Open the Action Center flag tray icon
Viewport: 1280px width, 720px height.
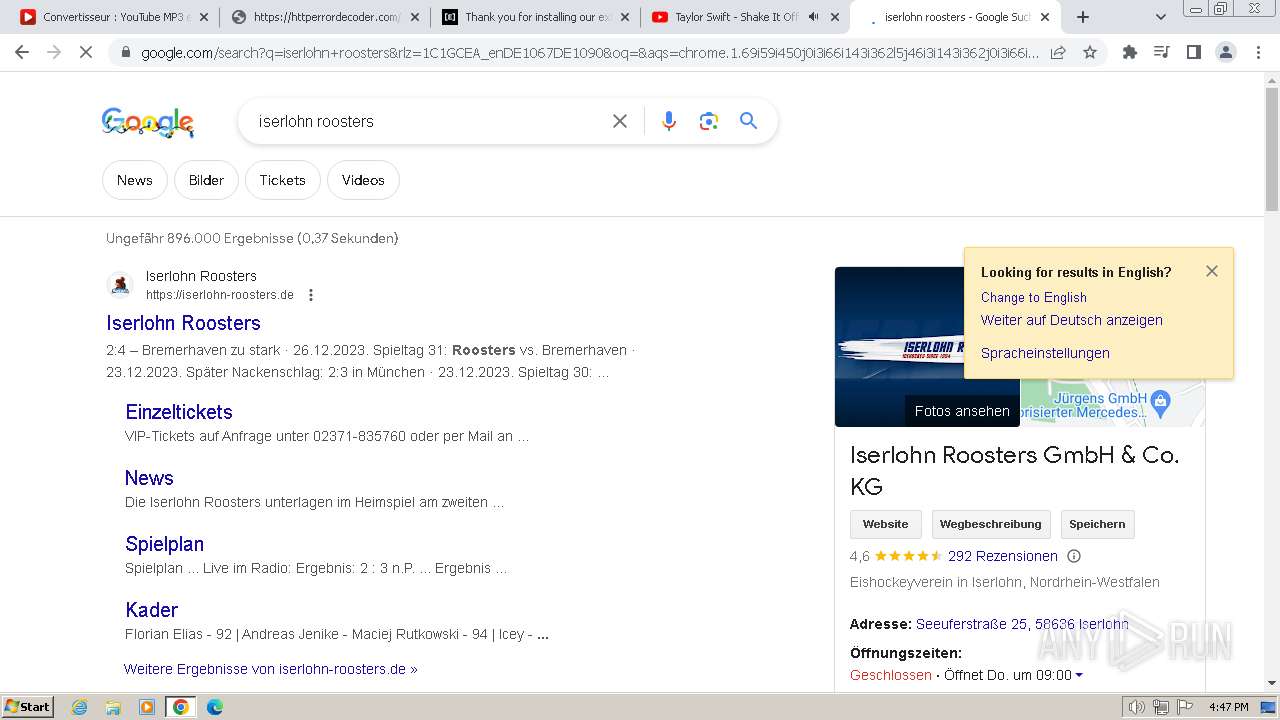(x=1185, y=707)
